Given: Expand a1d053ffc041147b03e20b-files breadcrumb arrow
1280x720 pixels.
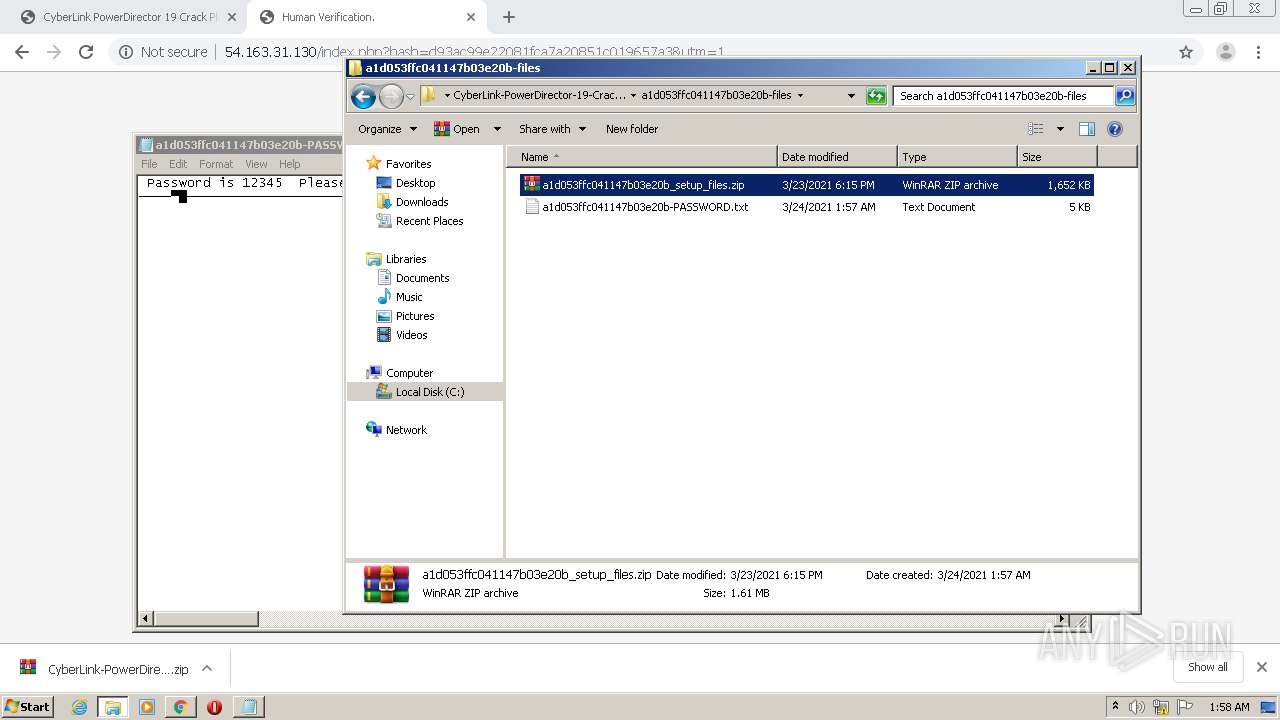Looking at the screenshot, I should [x=800, y=96].
